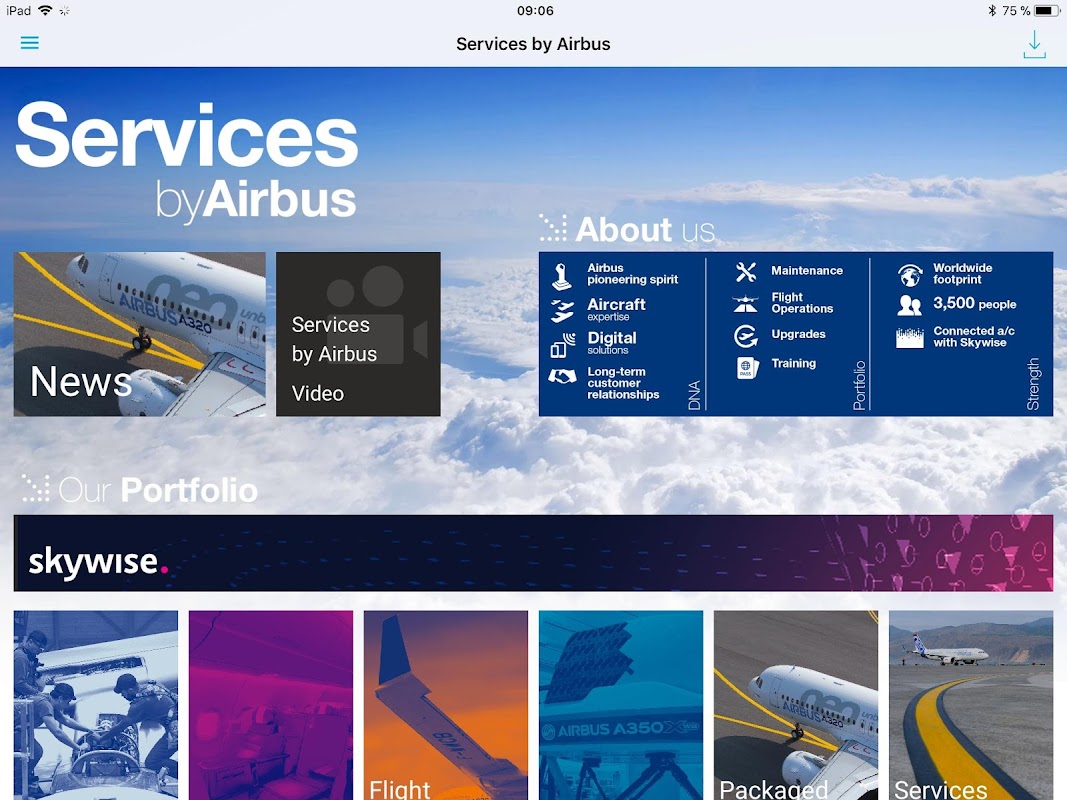Select the Training text entry
Viewport: 1067px width, 800px height.
[793, 363]
